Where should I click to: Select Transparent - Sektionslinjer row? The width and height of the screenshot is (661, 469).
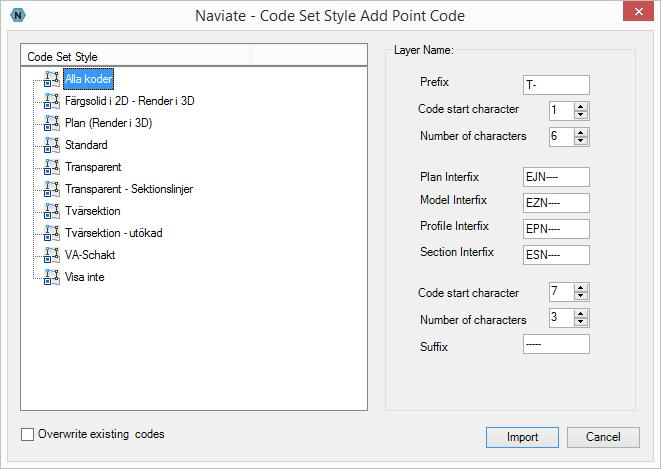coord(129,189)
